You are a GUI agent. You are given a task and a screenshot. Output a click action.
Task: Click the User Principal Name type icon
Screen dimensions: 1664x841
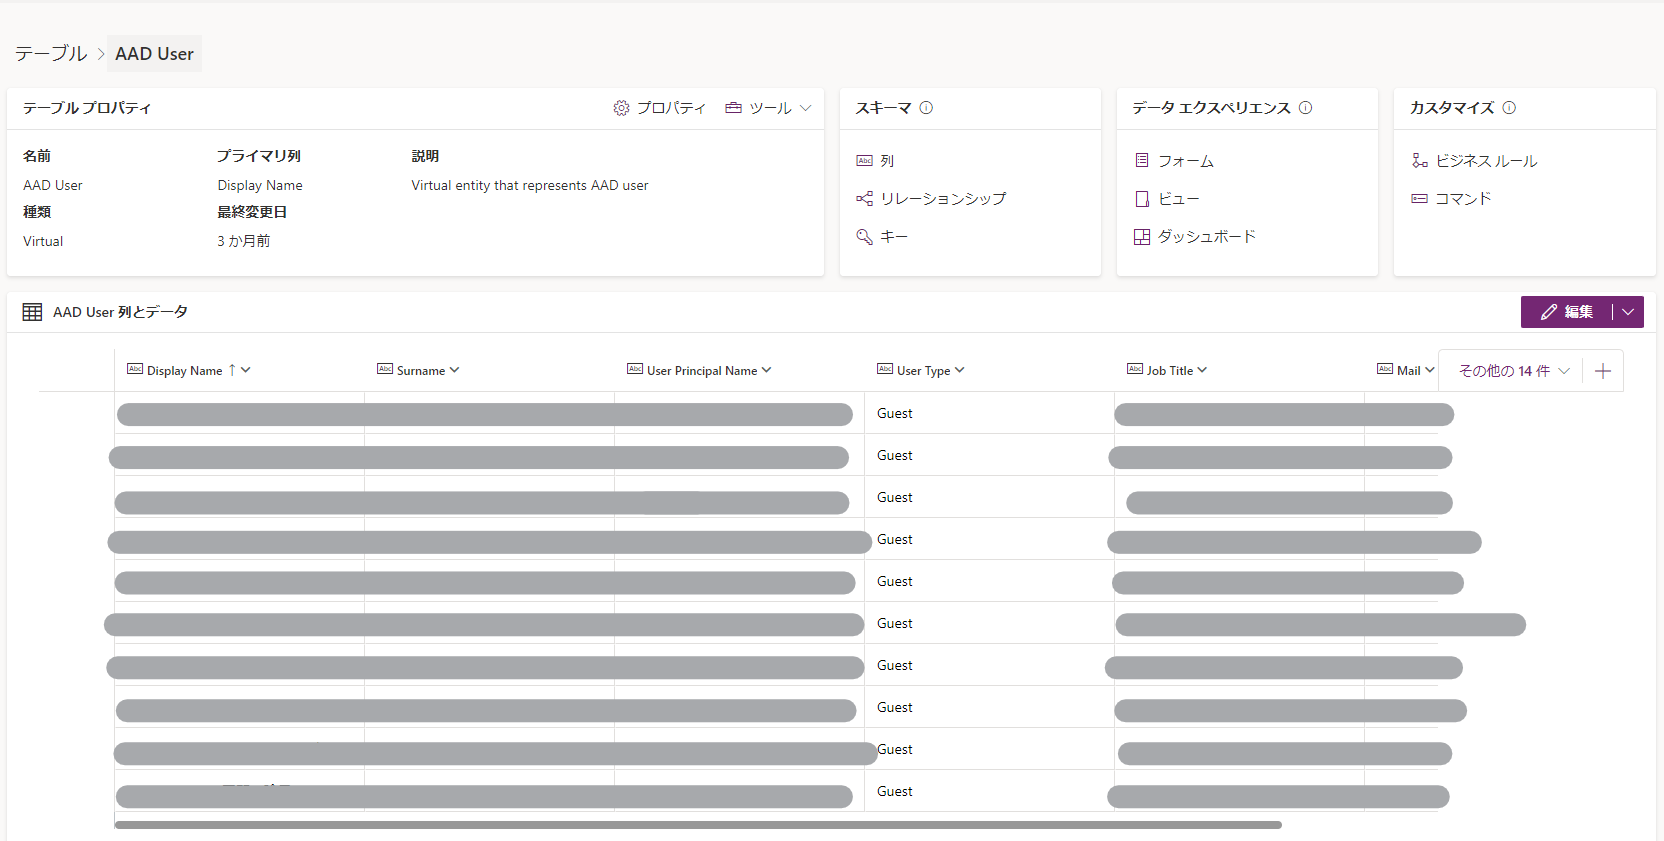(x=635, y=369)
